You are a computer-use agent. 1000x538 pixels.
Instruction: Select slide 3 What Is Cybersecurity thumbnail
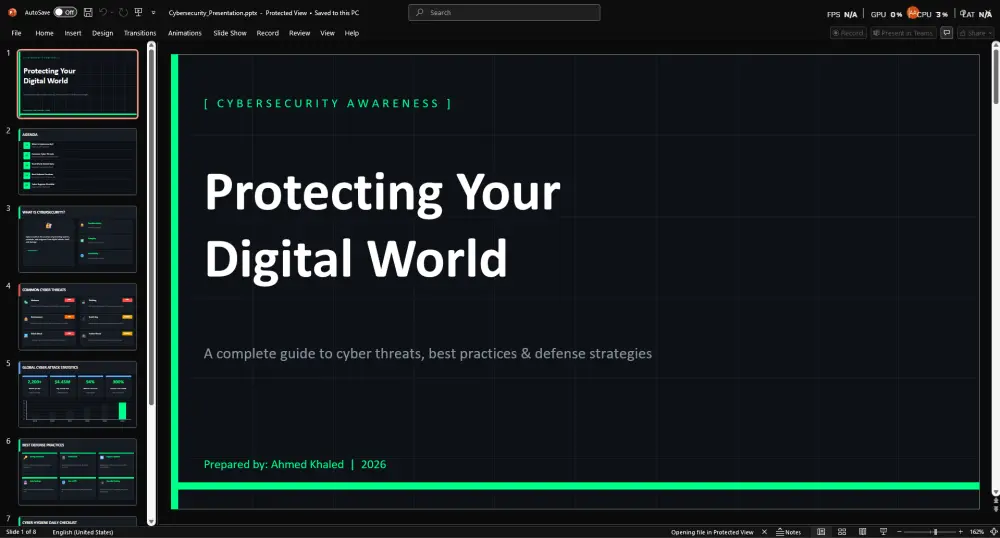77,239
